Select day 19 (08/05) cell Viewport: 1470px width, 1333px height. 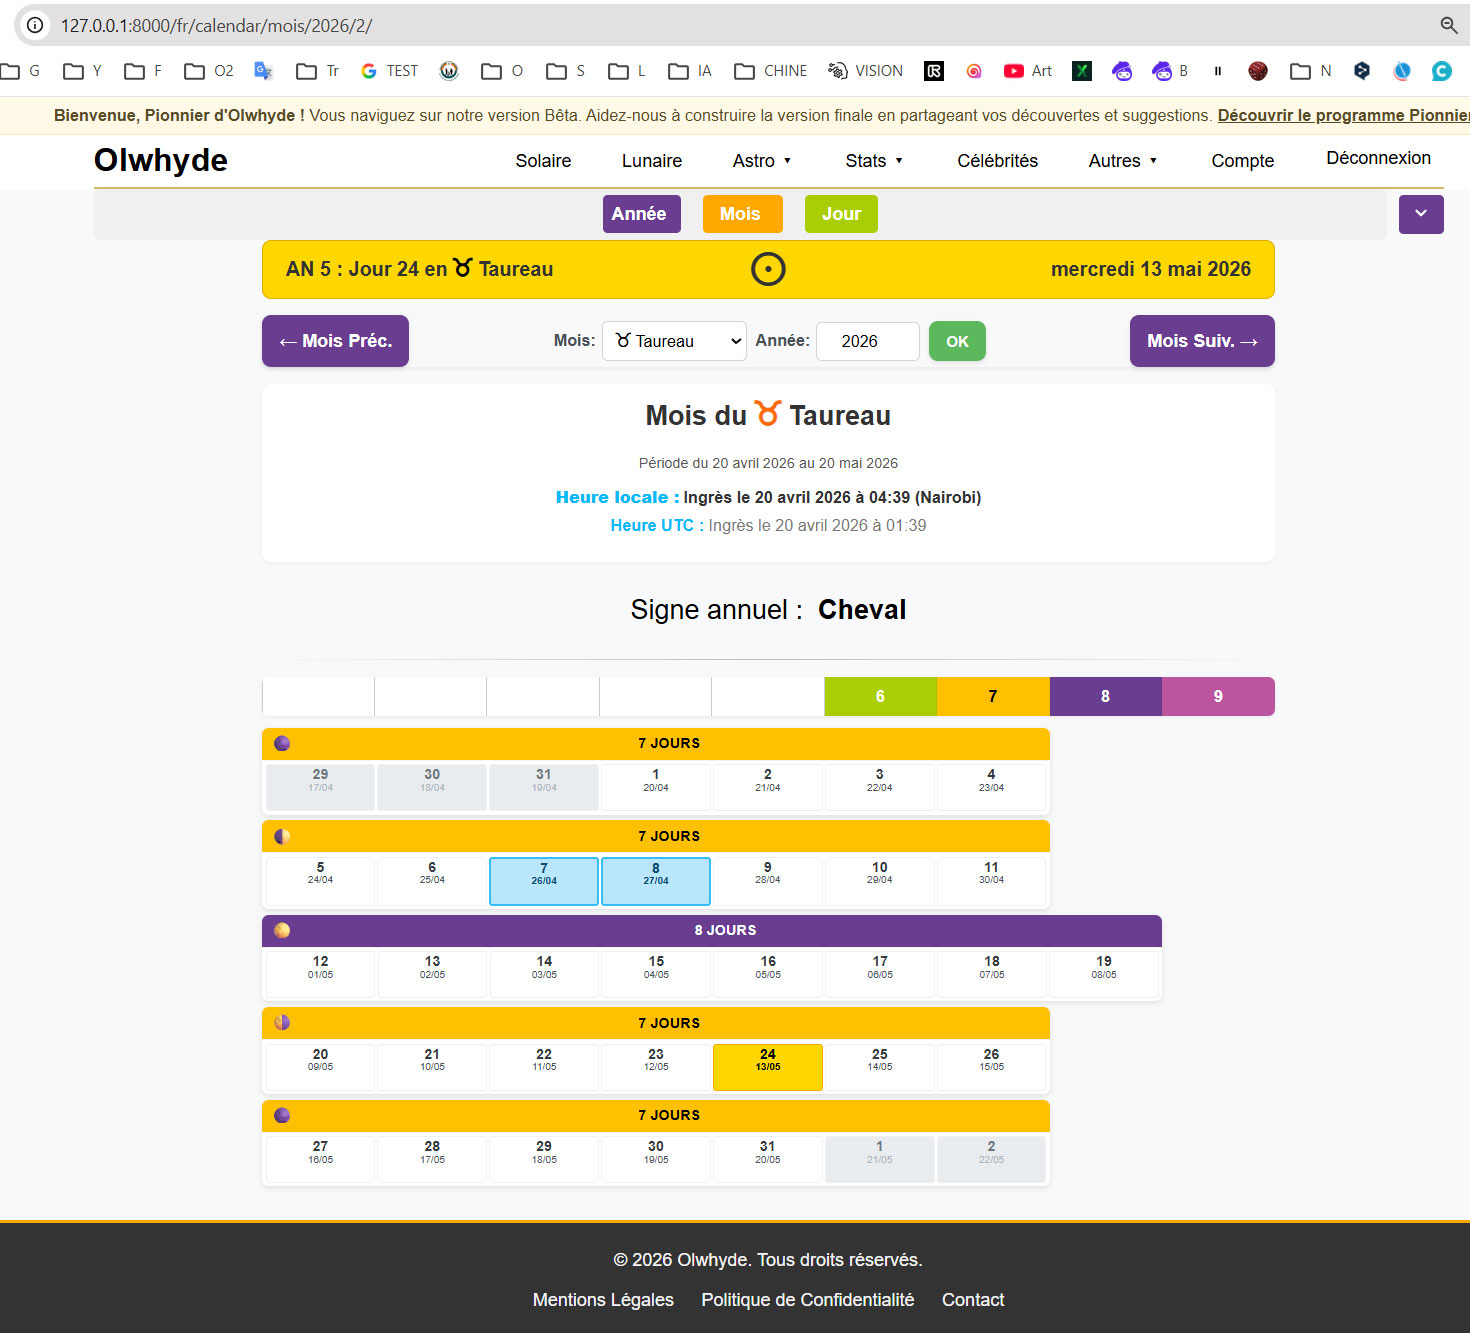1104,974
